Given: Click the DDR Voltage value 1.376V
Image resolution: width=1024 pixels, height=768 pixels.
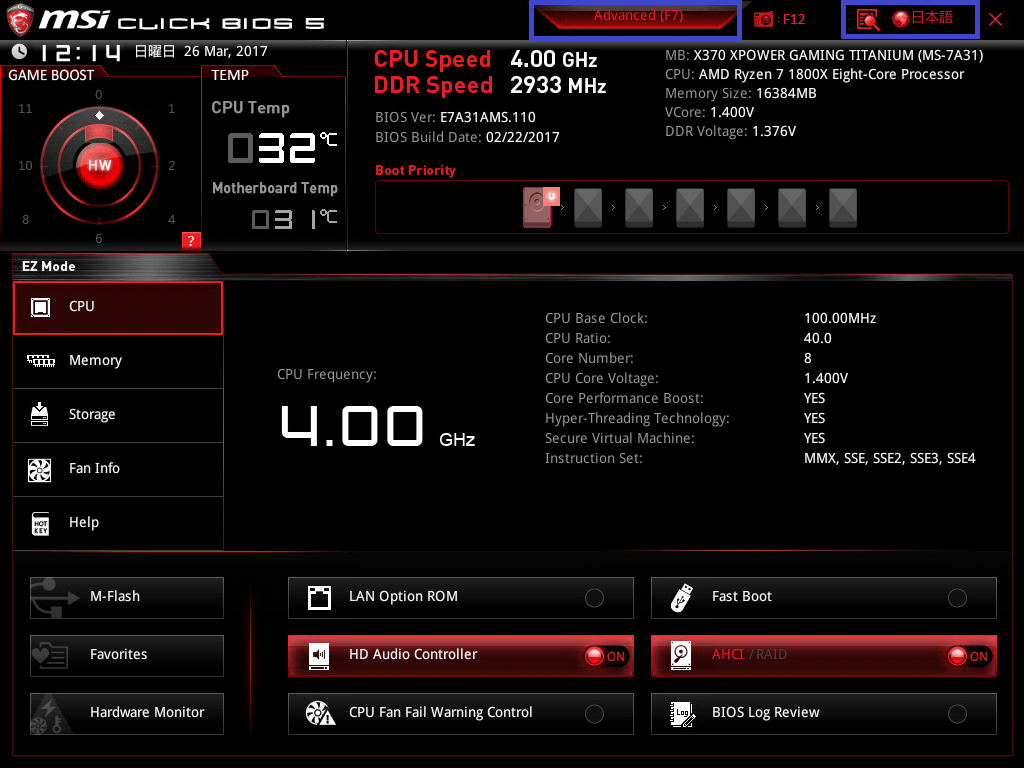Looking at the screenshot, I should click(x=774, y=131).
